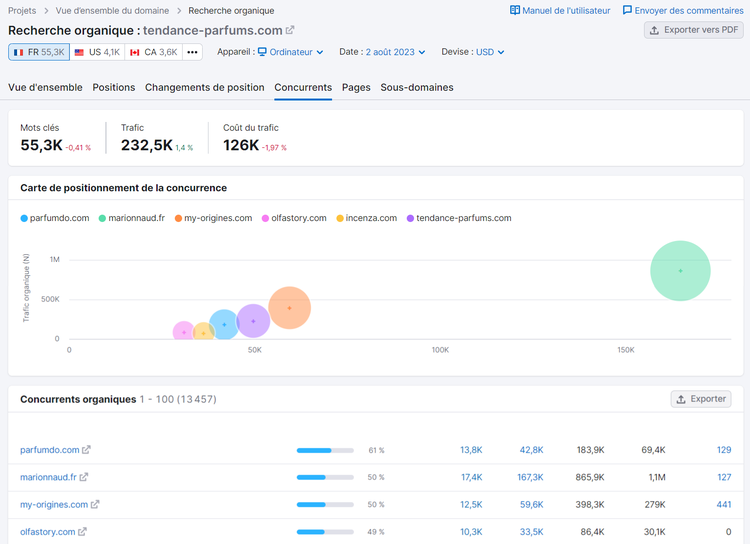Image resolution: width=750 pixels, height=544 pixels.
Task: Open parfumdo.com competitor link
Action: coord(50,450)
